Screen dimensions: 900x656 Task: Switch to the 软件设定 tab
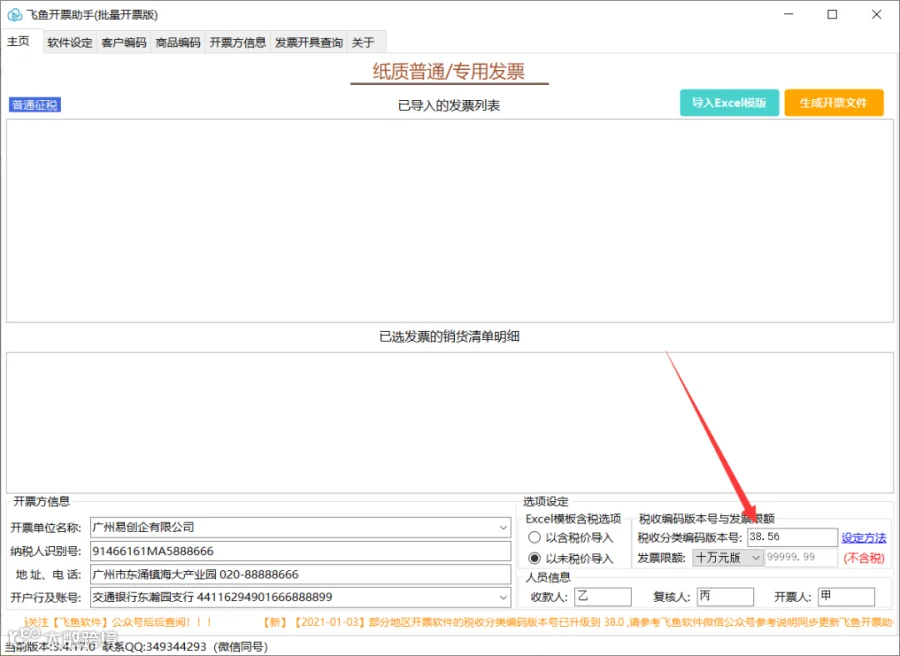click(70, 42)
